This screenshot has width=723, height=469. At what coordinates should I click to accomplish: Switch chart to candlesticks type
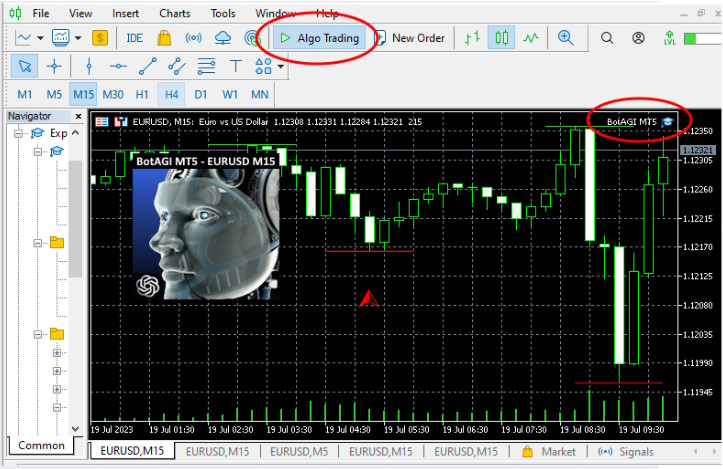tap(502, 38)
